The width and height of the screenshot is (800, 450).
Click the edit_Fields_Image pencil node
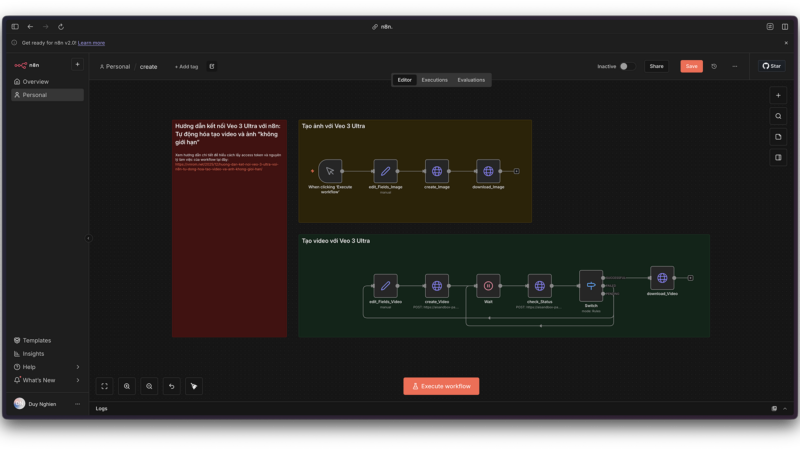[x=385, y=171]
